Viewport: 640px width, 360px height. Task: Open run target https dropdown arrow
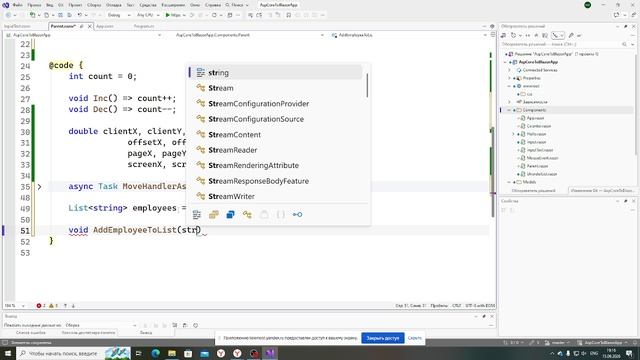point(184,15)
